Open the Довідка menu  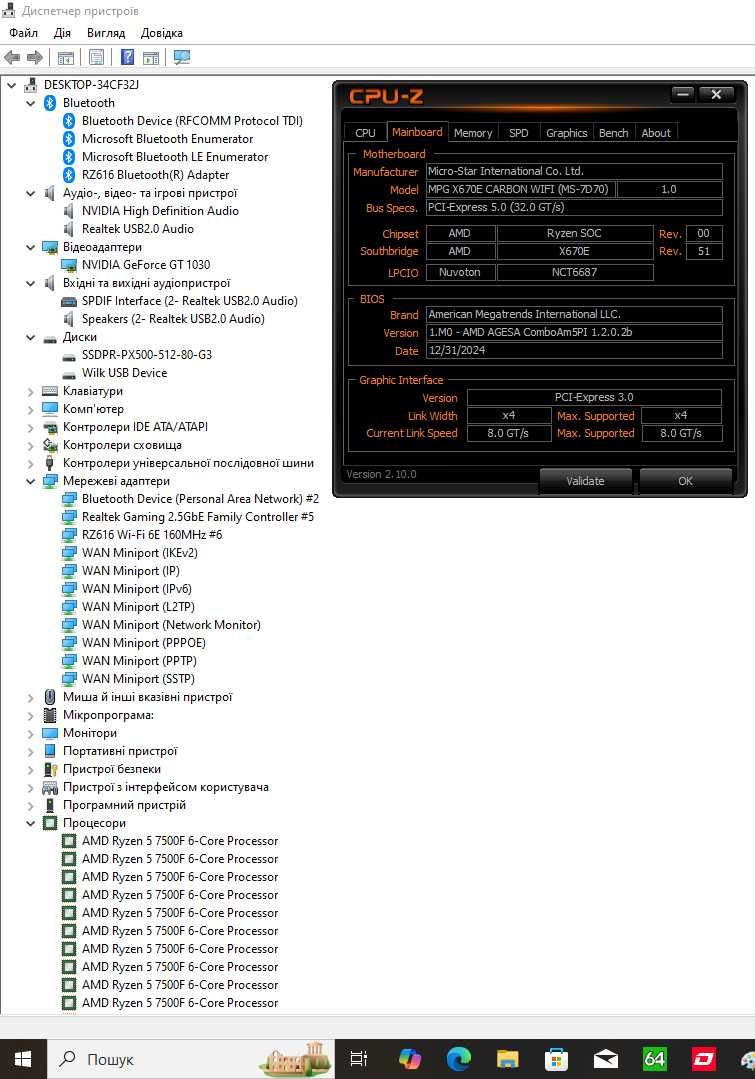(x=162, y=33)
